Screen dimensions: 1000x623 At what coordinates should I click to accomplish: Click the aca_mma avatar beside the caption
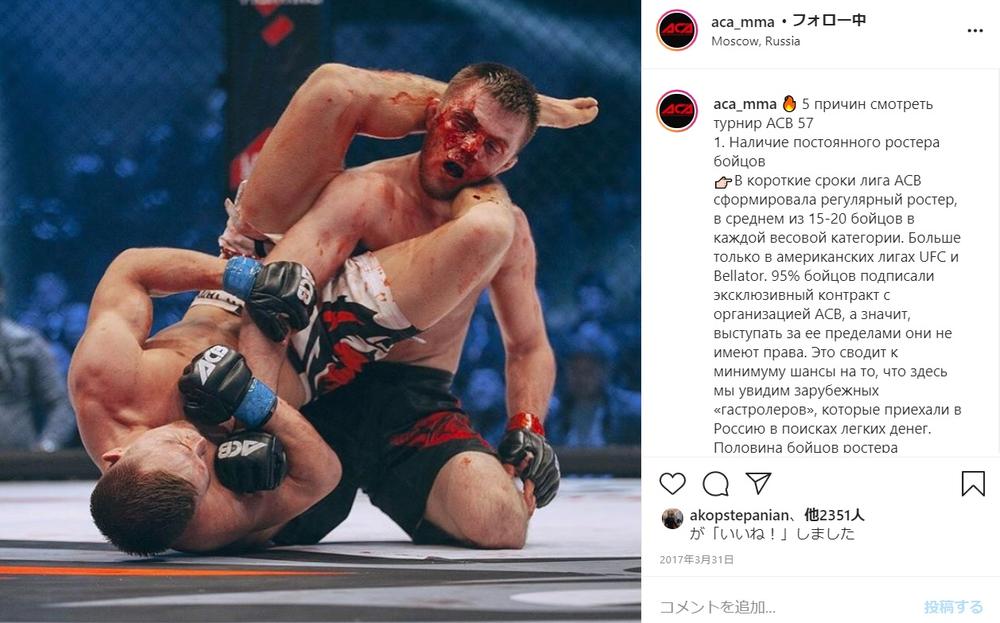677,111
